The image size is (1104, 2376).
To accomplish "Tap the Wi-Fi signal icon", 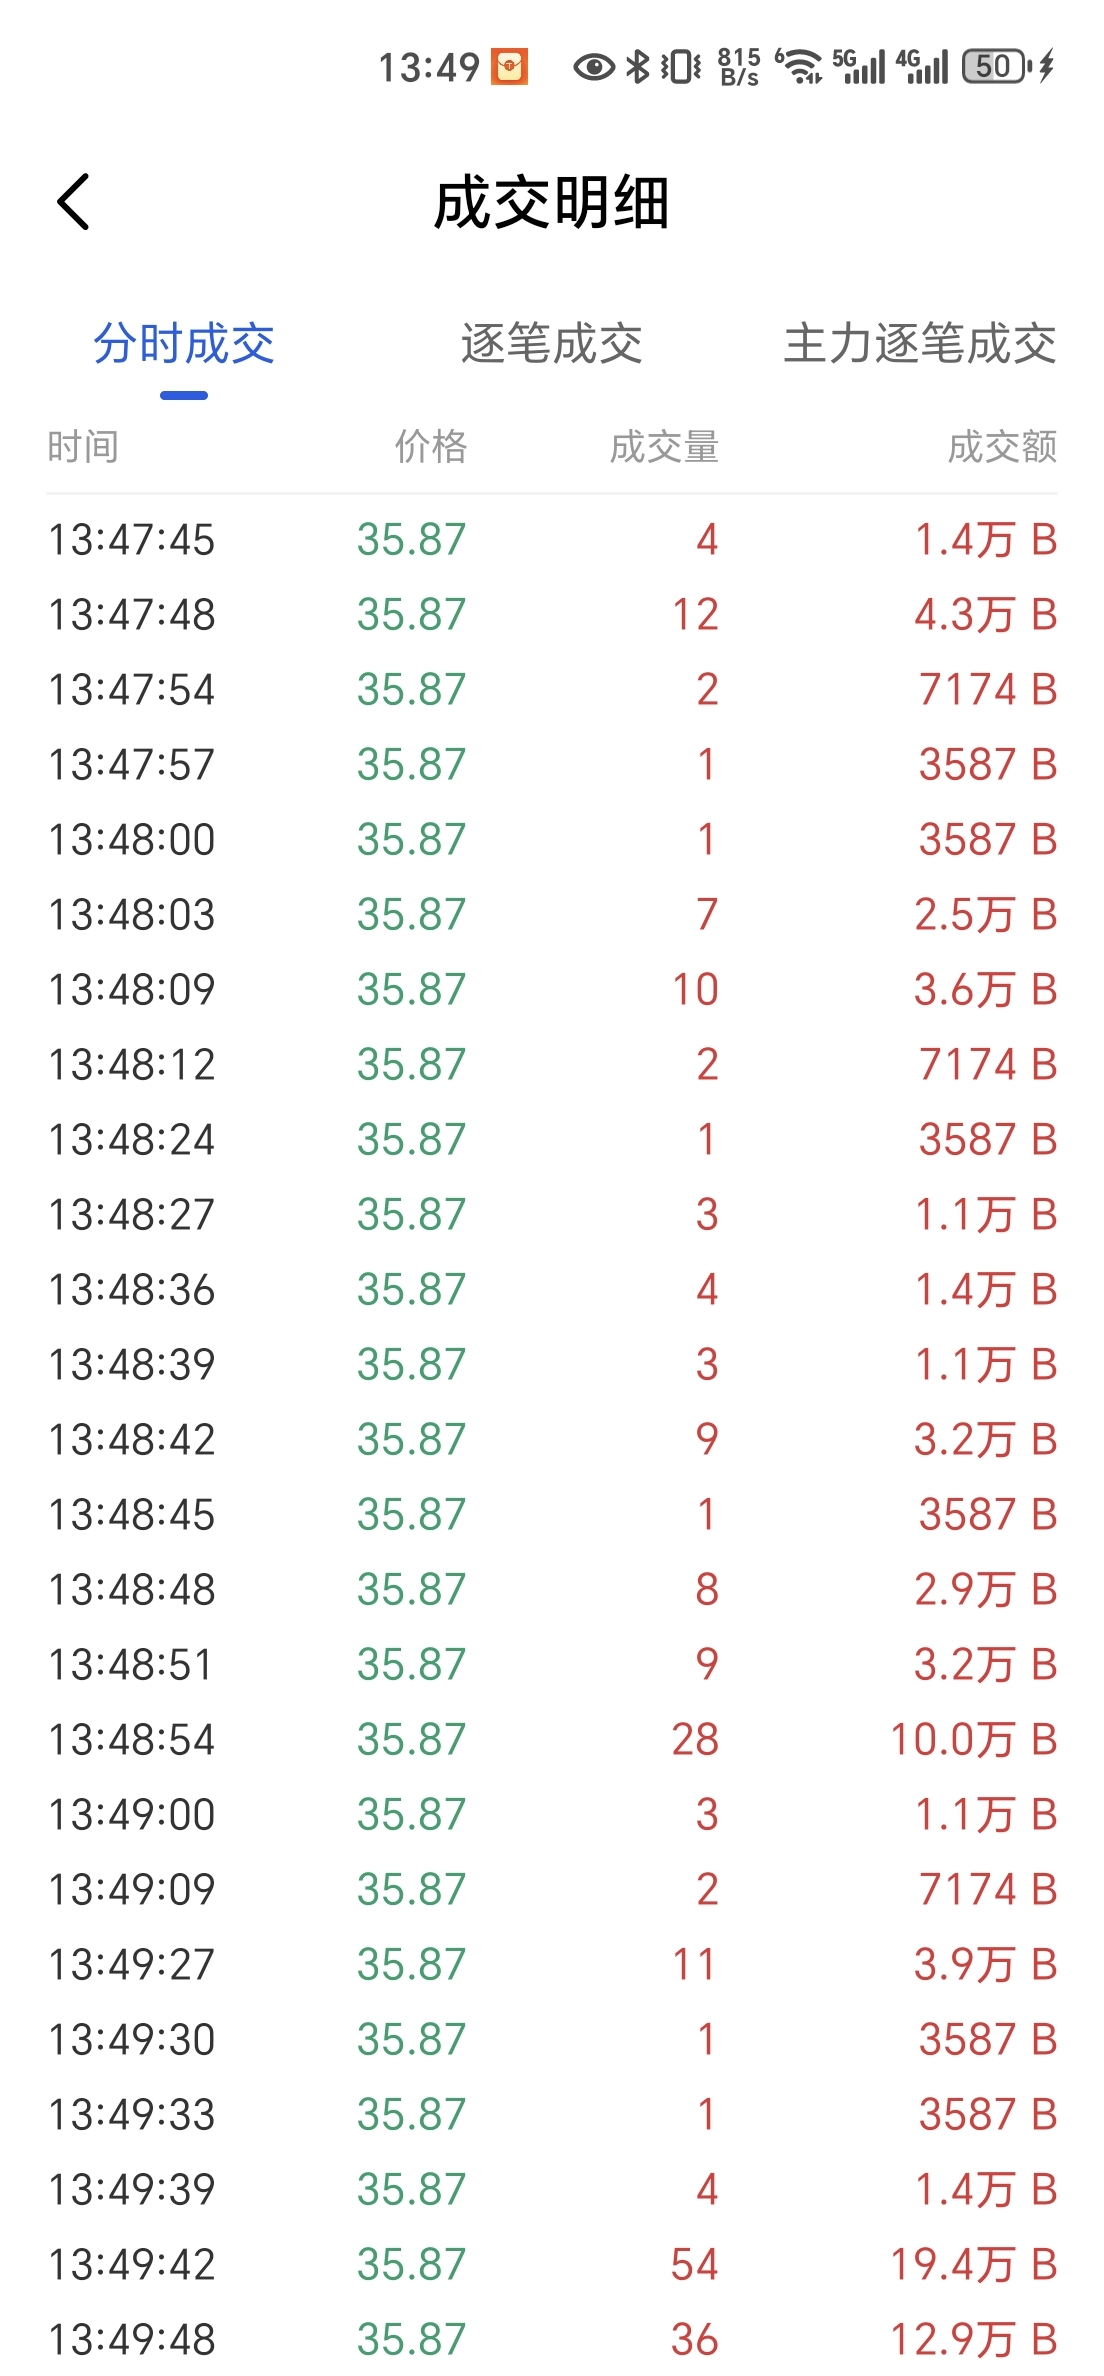I will click(x=799, y=66).
